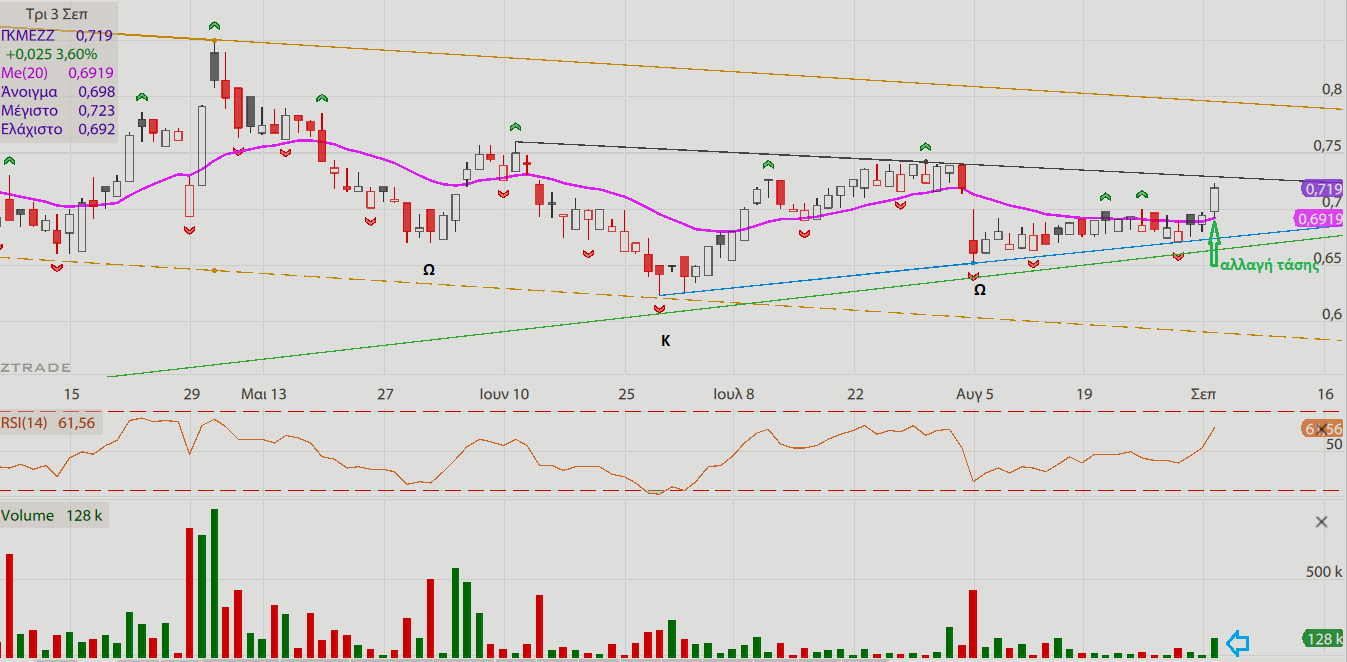Click the Αυγ 5 date axis label
This screenshot has width=1347, height=662.
975,394
